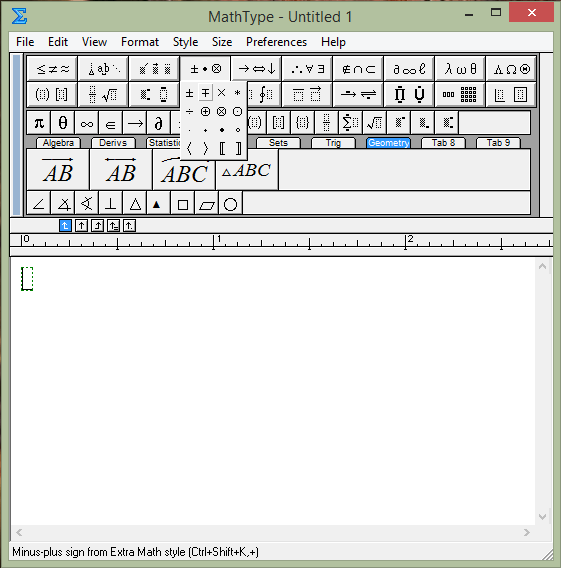The image size is (561, 568).
Task: Open the underbar and overbar templates palette
Action: [307, 95]
